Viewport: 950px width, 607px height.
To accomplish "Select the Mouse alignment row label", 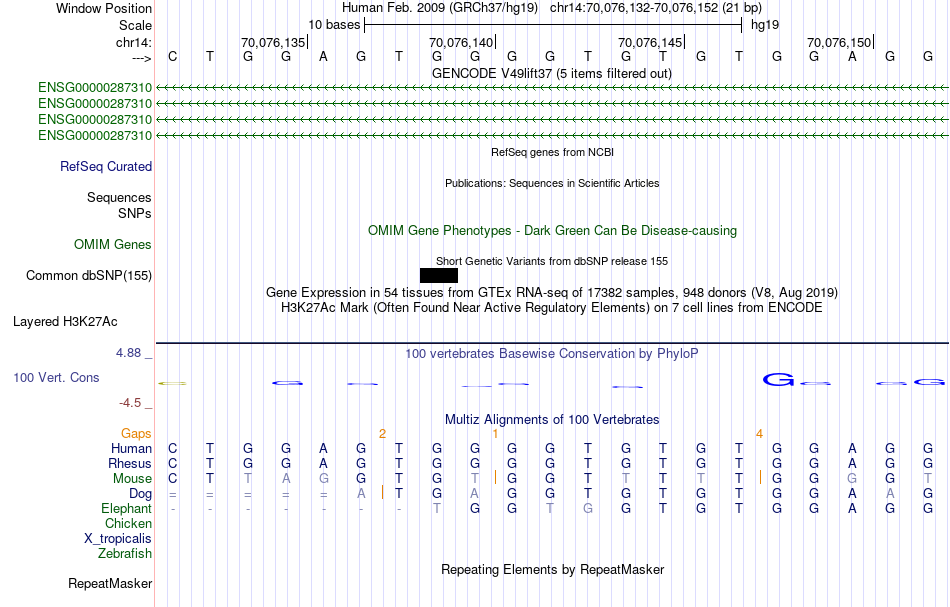I will pyautogui.click(x=132, y=479).
